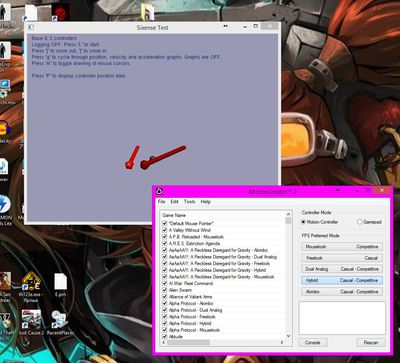Choose the Freelook Casual mode button
This screenshot has width=400, height=363.
point(342,258)
